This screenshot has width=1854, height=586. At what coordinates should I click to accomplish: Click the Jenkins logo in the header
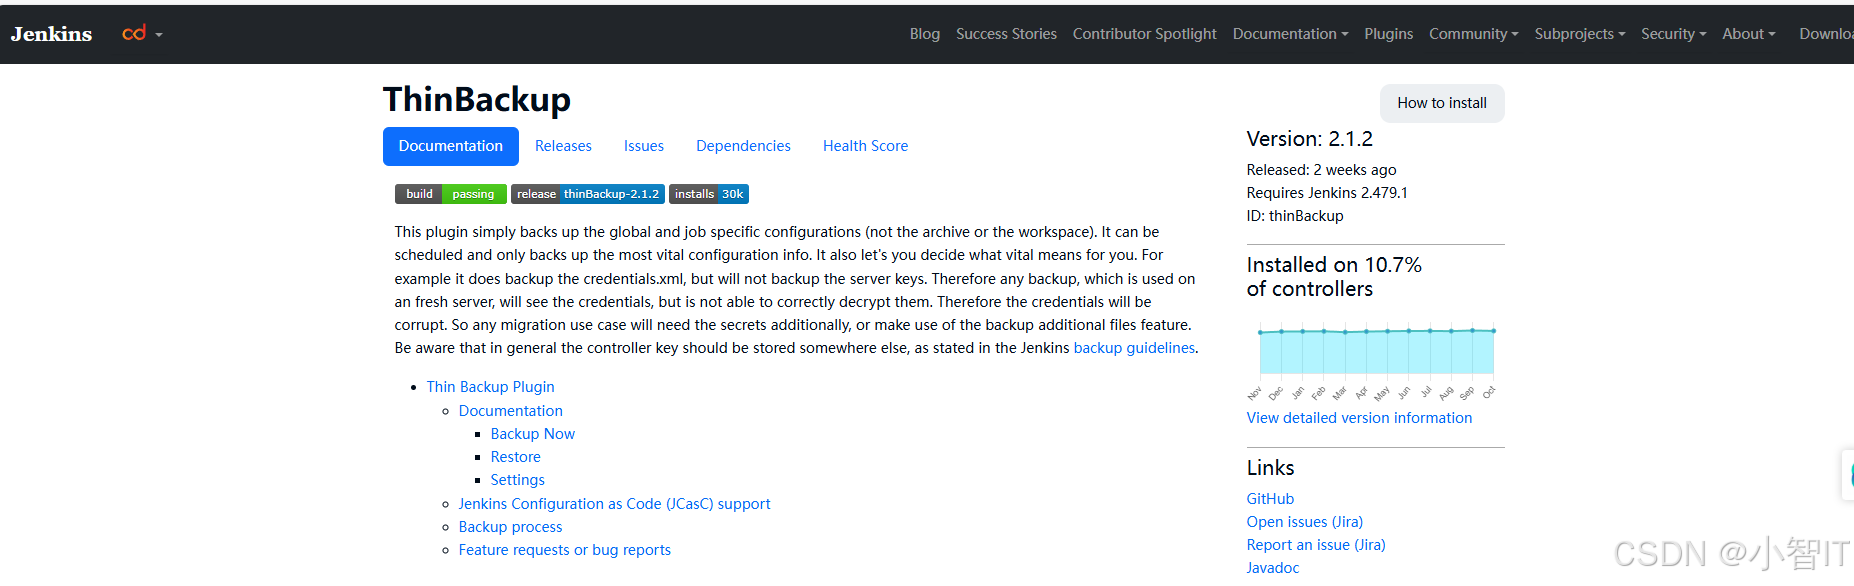coord(51,34)
